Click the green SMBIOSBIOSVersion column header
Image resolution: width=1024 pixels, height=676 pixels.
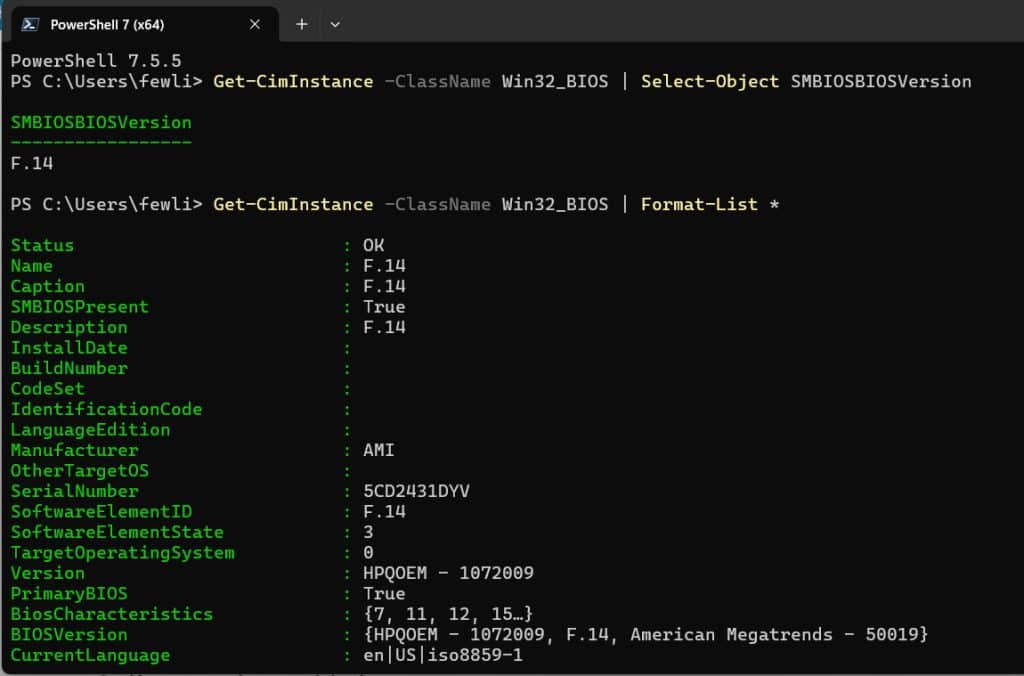click(101, 122)
